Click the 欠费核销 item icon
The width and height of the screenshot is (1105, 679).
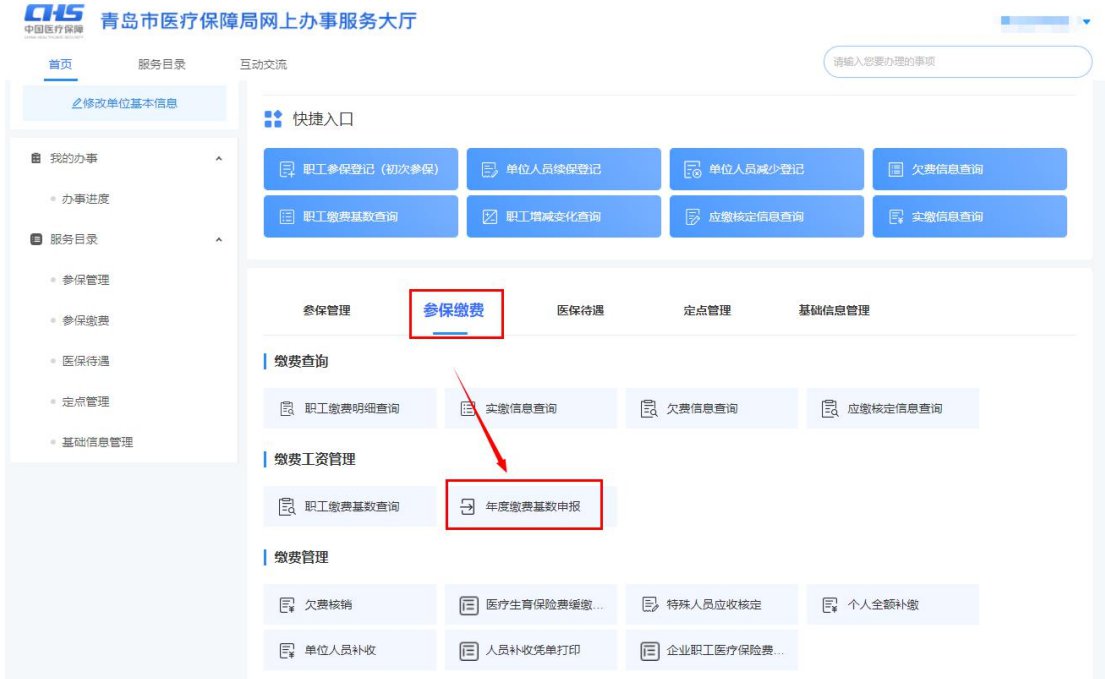coord(287,605)
